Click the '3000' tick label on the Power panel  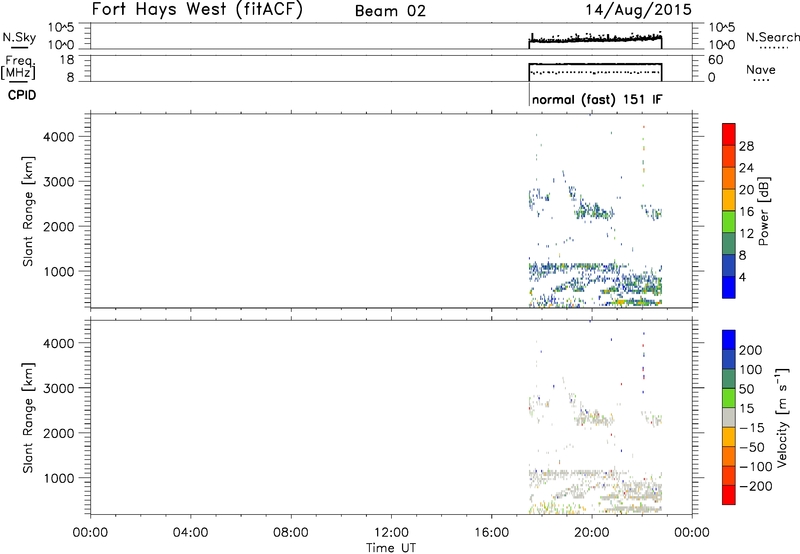pyautogui.click(x=59, y=182)
